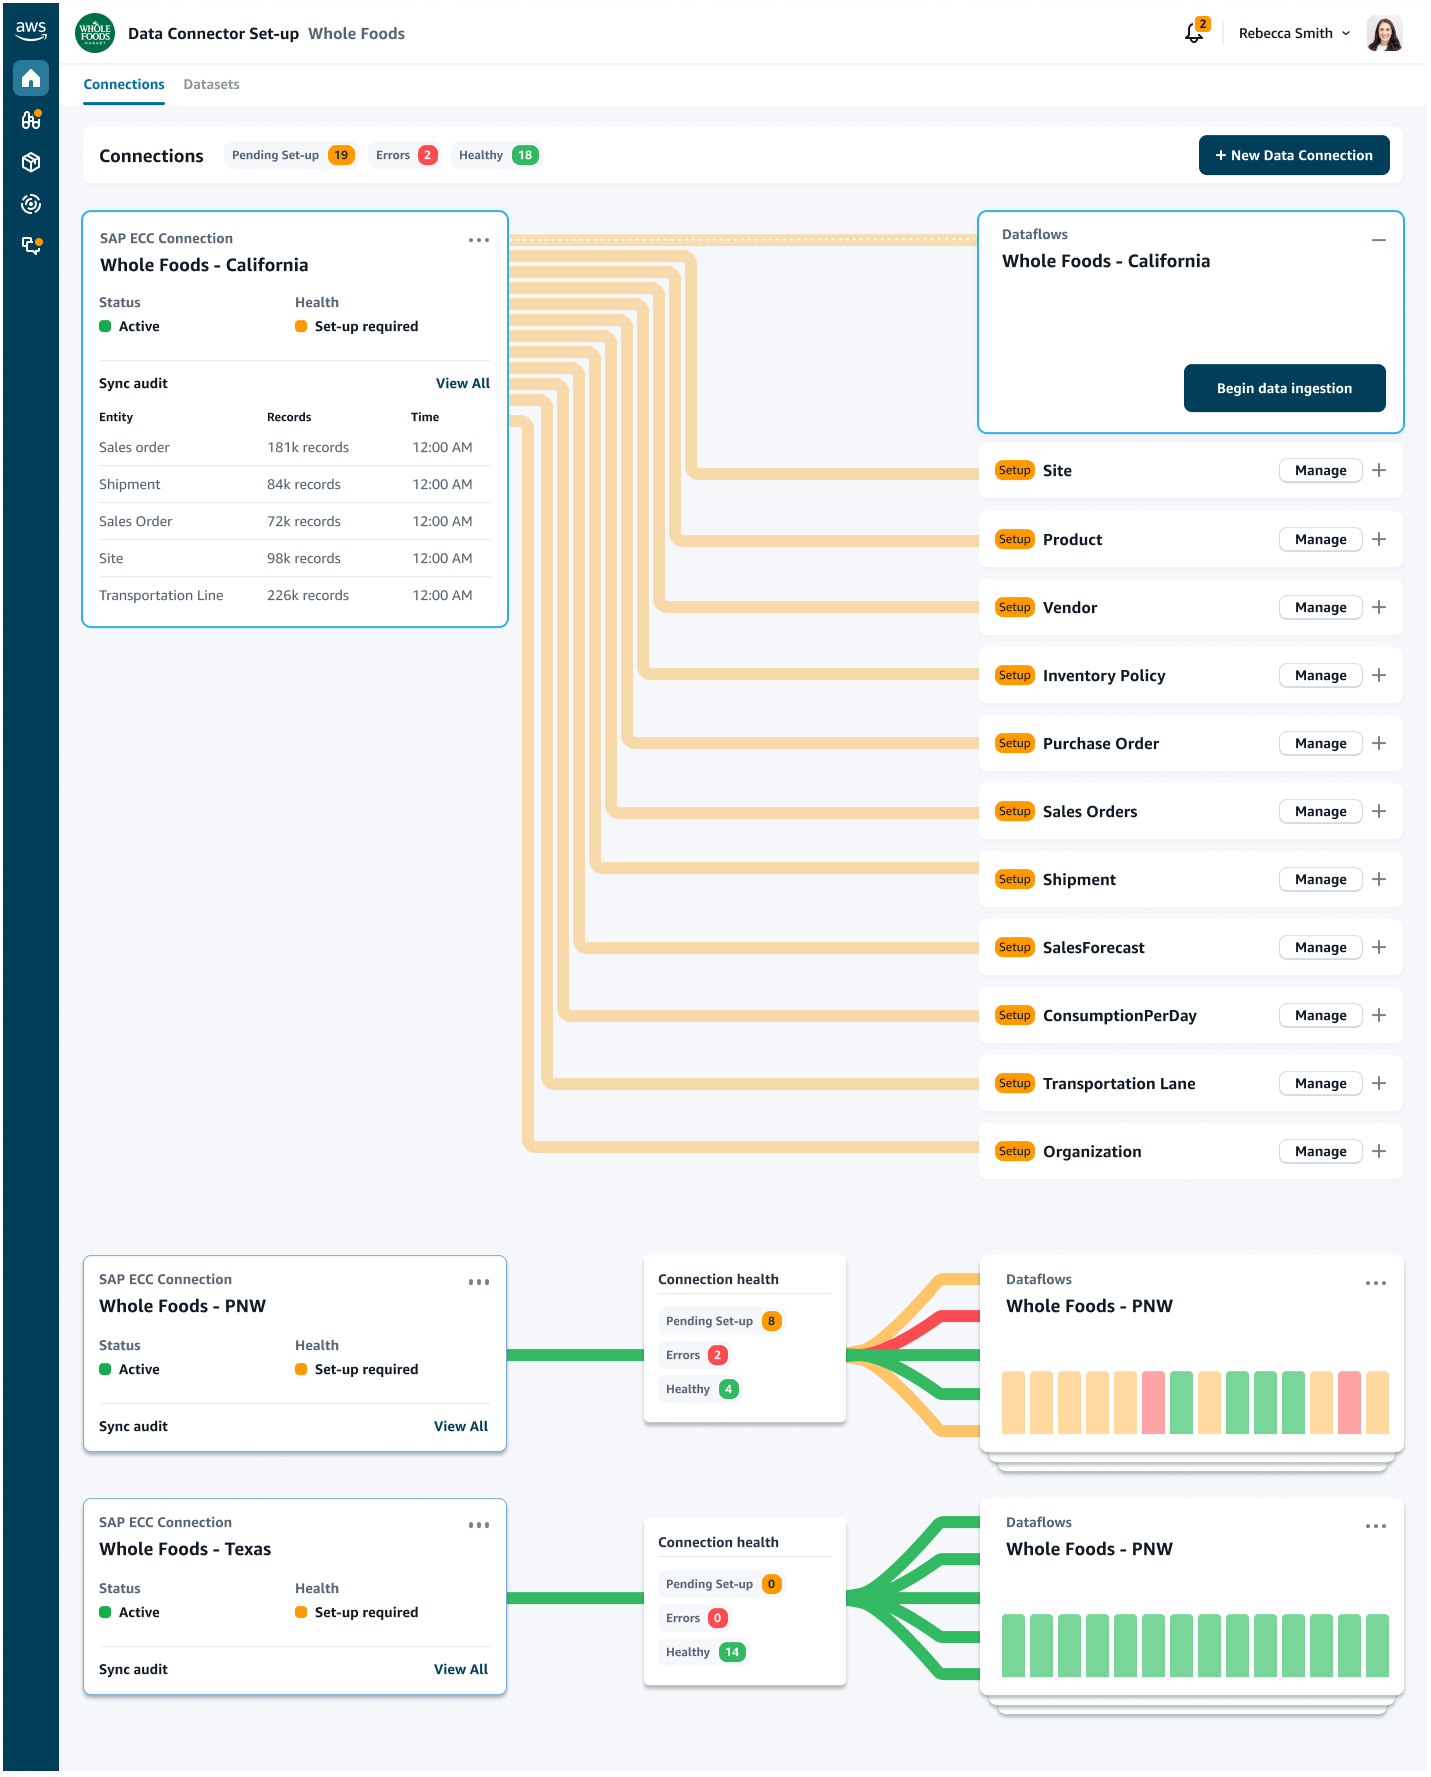
Task: Click the Whole Foods breadcrumb text
Action: [x=356, y=33]
